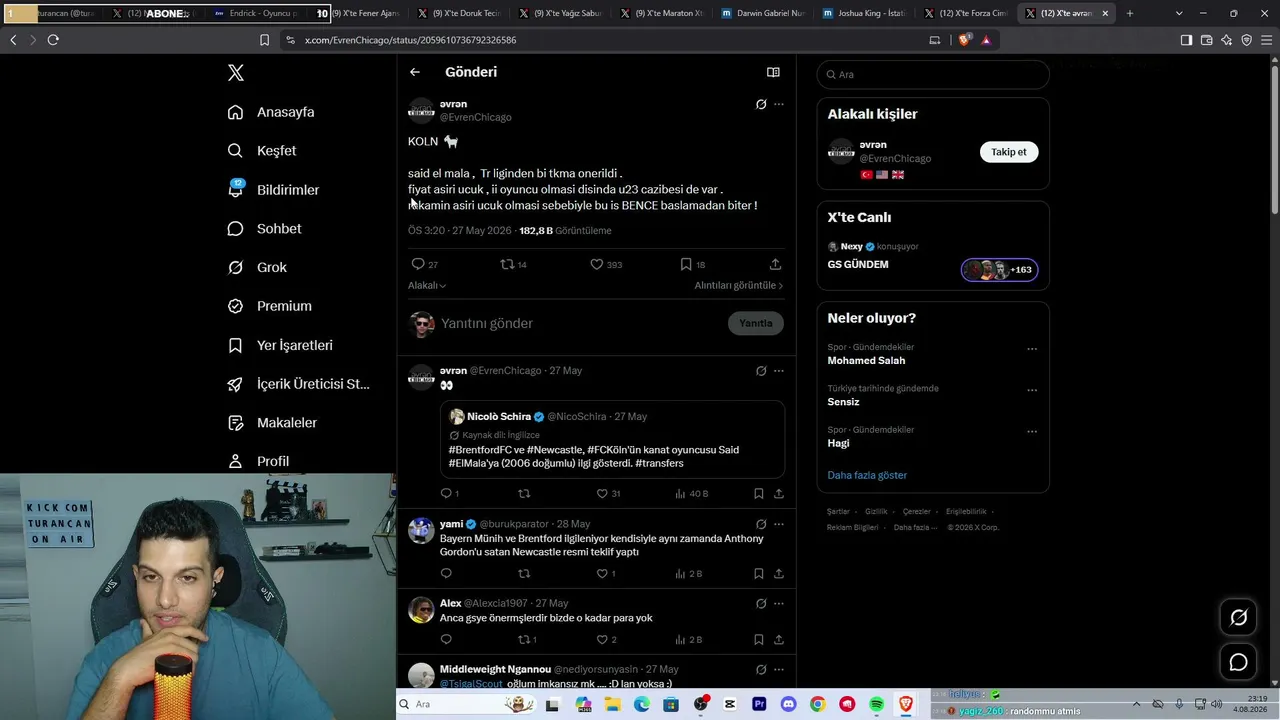The width and height of the screenshot is (1280, 720).
Task: Open listener avatars +163 in GS GÜNDEM
Action: (x=999, y=270)
